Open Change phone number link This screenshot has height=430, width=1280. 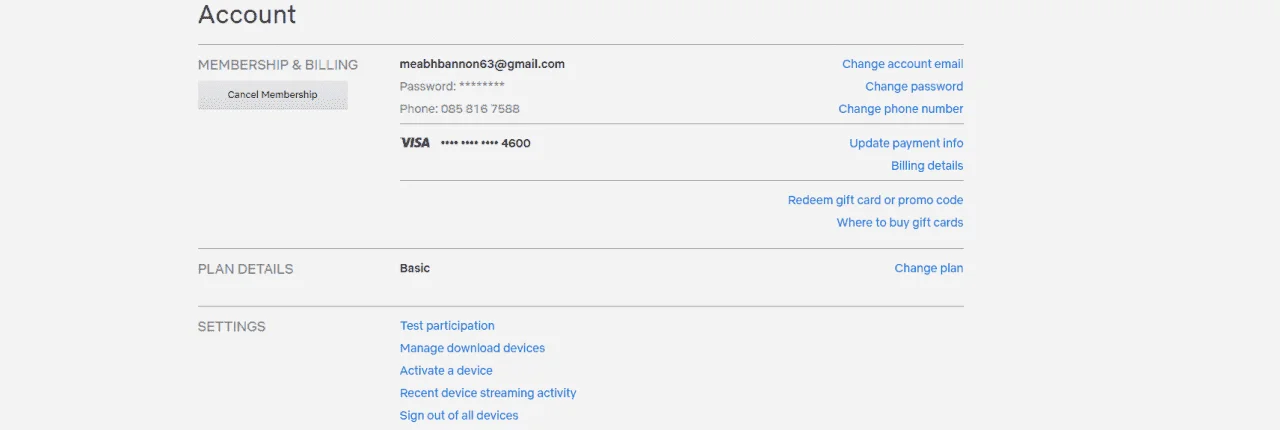pyautogui.click(x=901, y=109)
